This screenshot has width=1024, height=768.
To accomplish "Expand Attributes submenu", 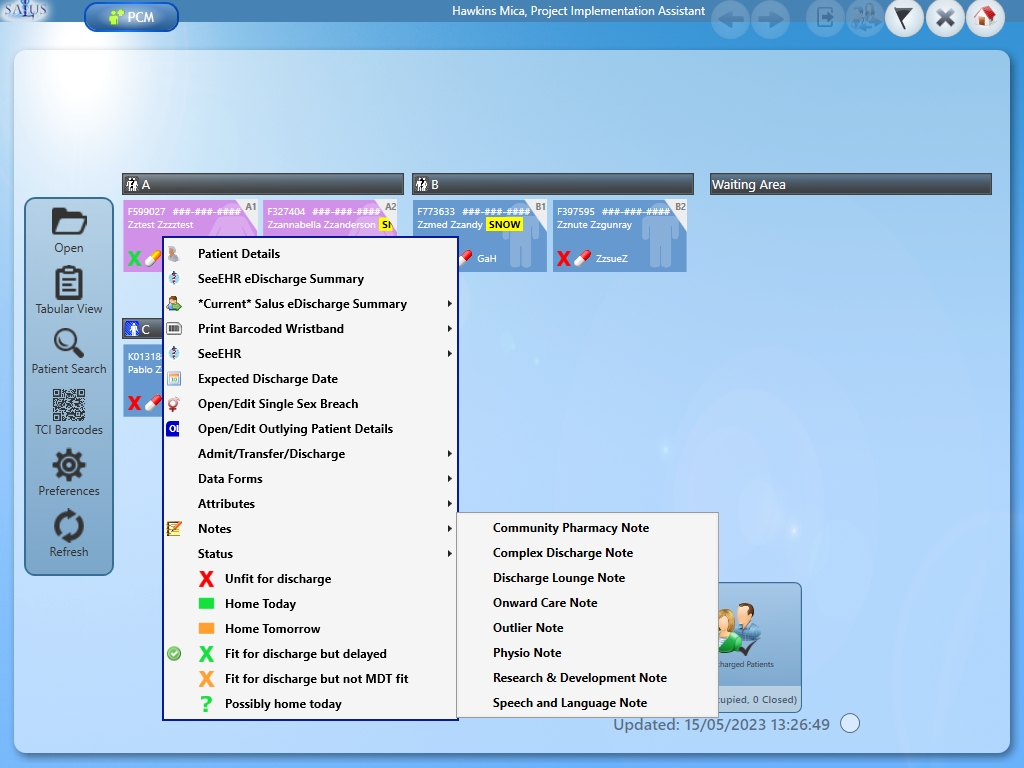I will point(449,504).
